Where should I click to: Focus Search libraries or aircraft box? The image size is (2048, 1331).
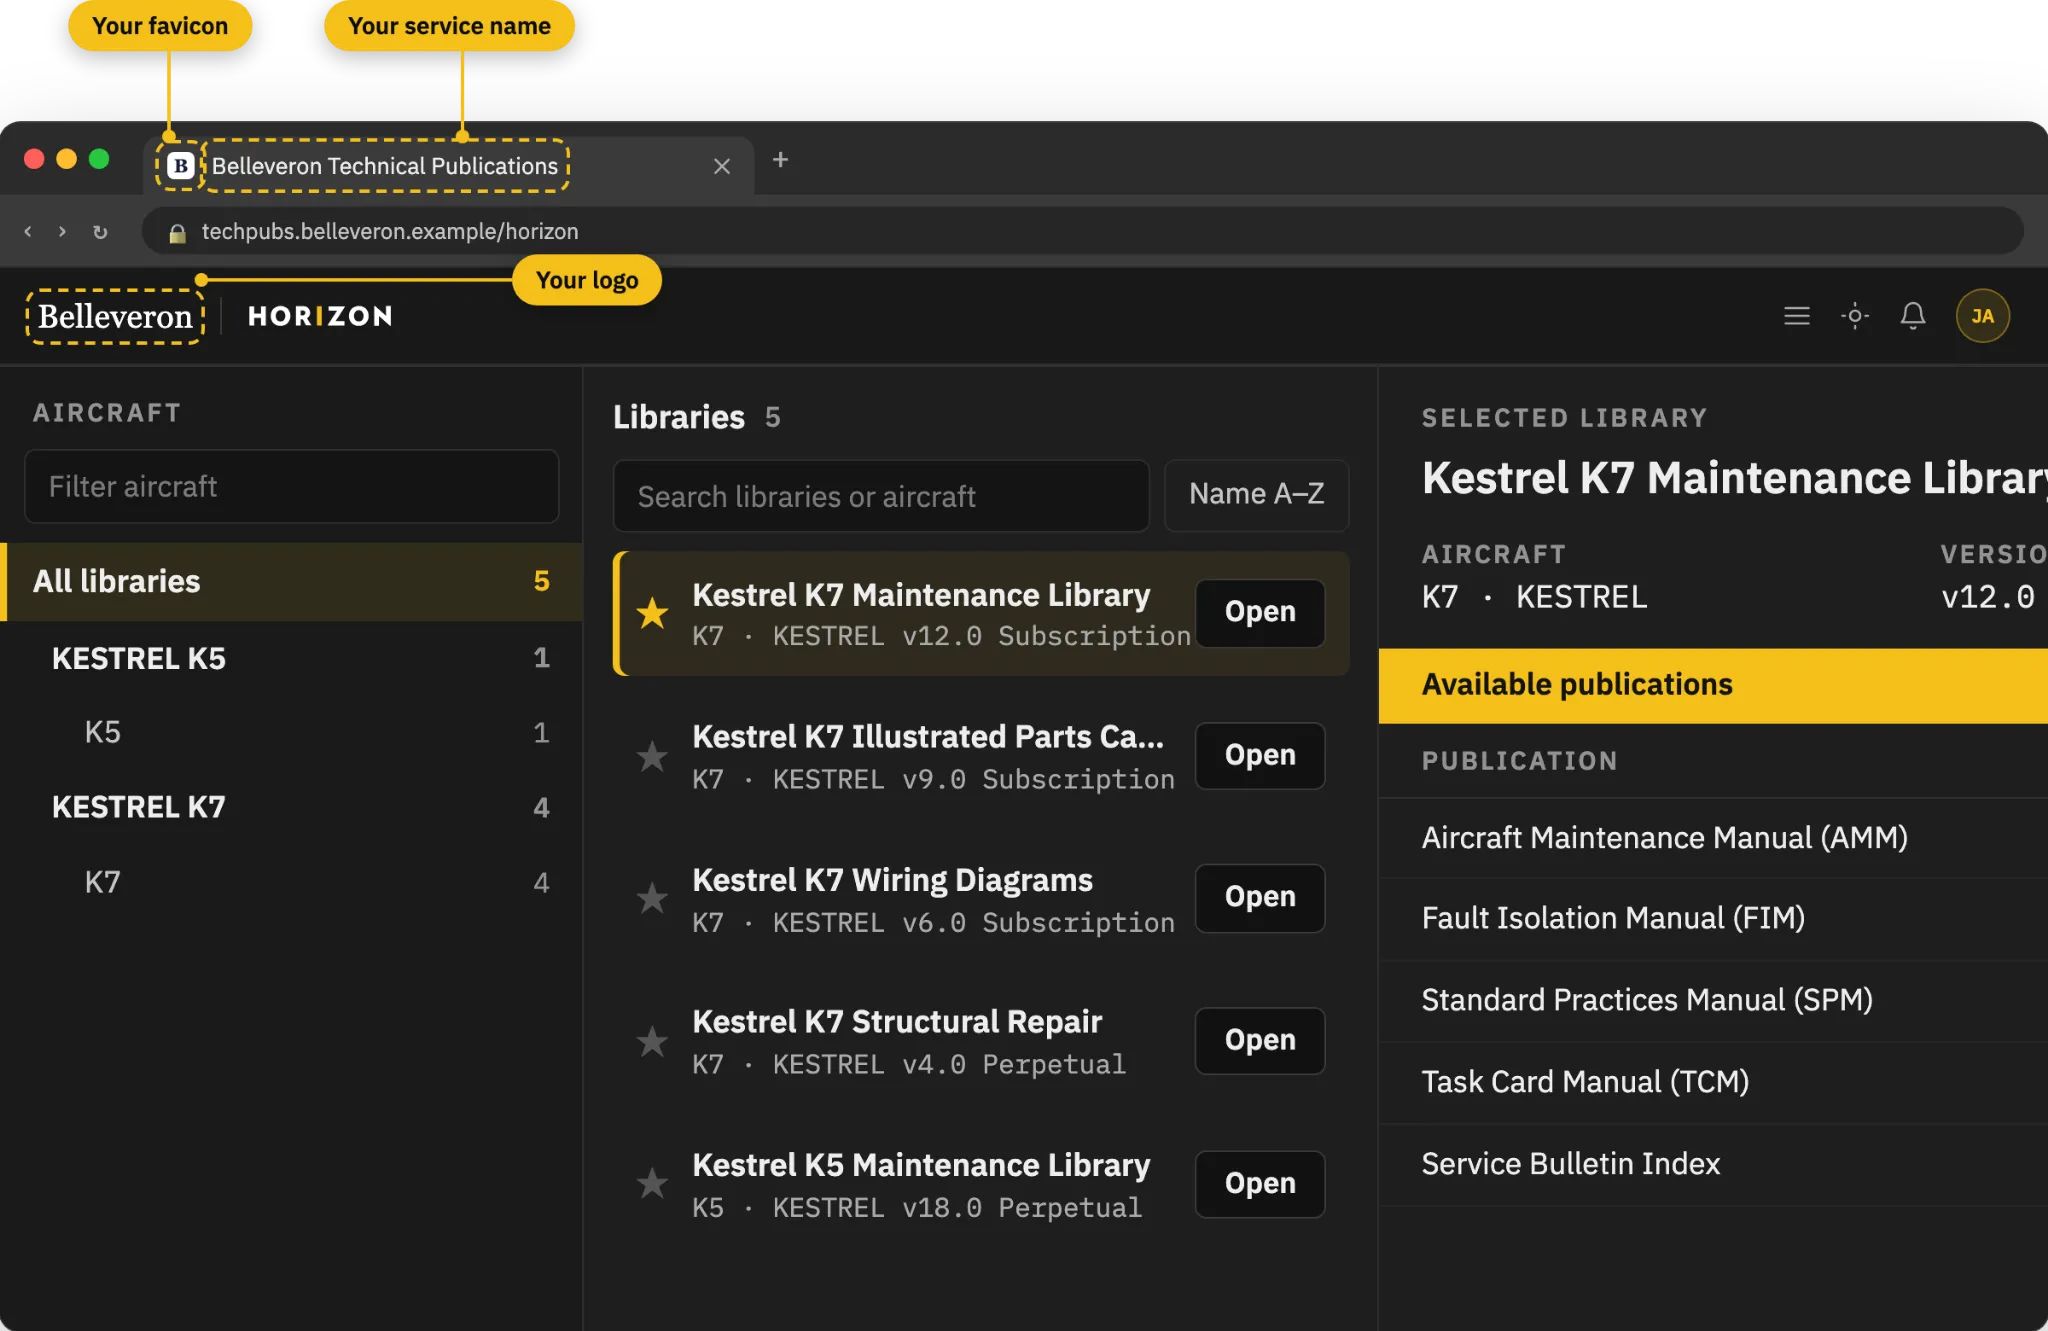point(880,496)
